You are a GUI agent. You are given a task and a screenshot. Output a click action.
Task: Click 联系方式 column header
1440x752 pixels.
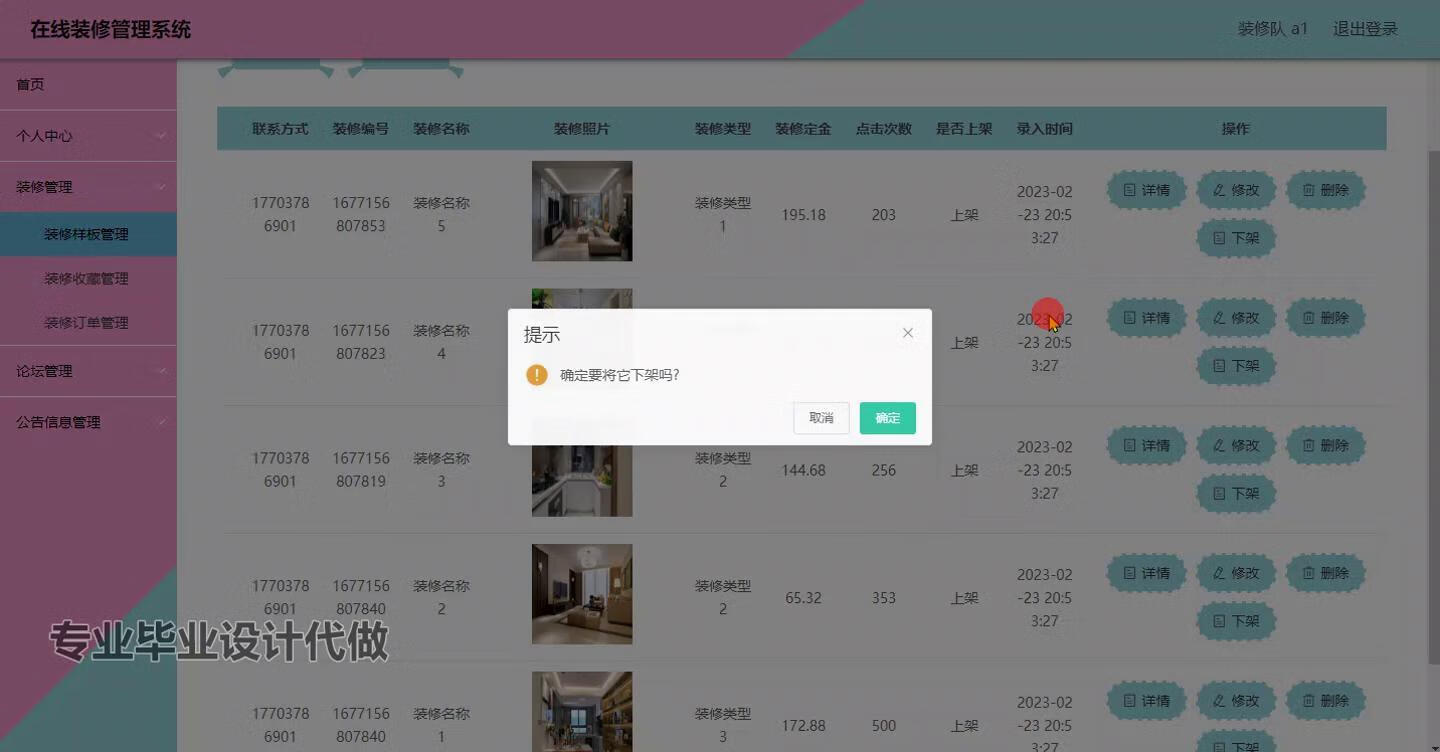(280, 129)
